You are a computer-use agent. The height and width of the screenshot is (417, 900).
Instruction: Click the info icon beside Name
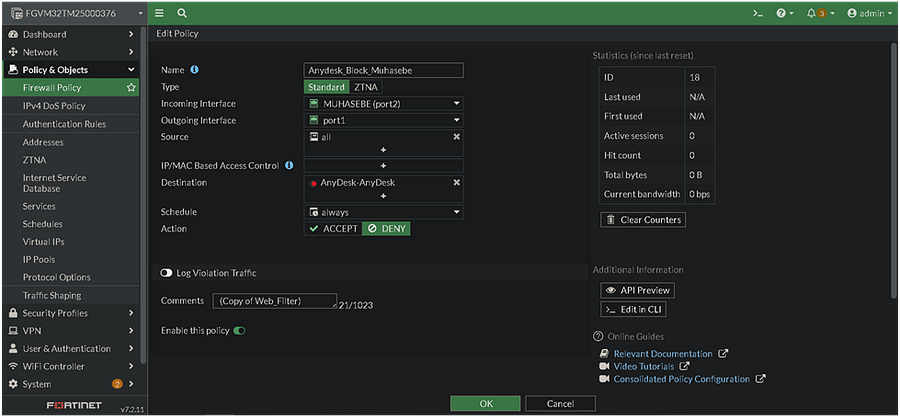point(194,70)
